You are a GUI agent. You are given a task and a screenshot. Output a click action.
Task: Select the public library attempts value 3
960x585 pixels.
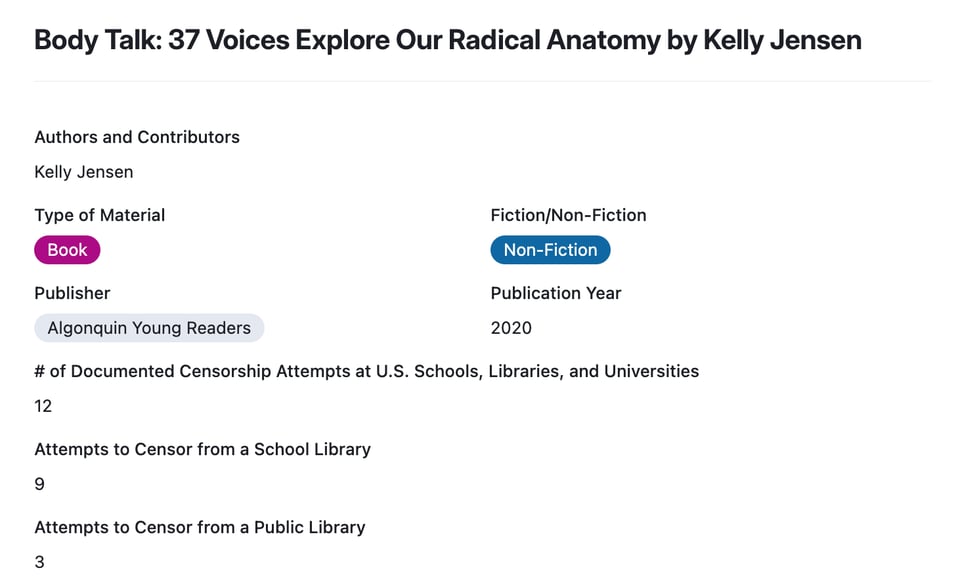click(x=40, y=562)
